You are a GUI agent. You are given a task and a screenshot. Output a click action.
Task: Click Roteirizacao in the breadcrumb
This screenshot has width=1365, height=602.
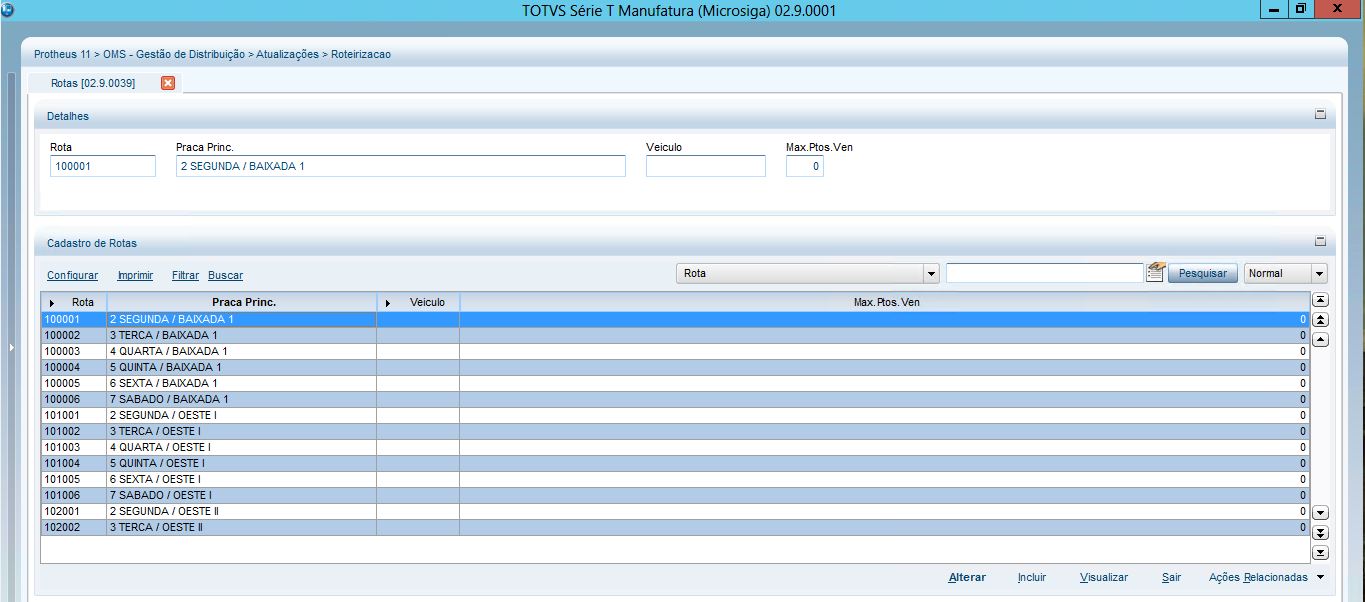pos(361,54)
